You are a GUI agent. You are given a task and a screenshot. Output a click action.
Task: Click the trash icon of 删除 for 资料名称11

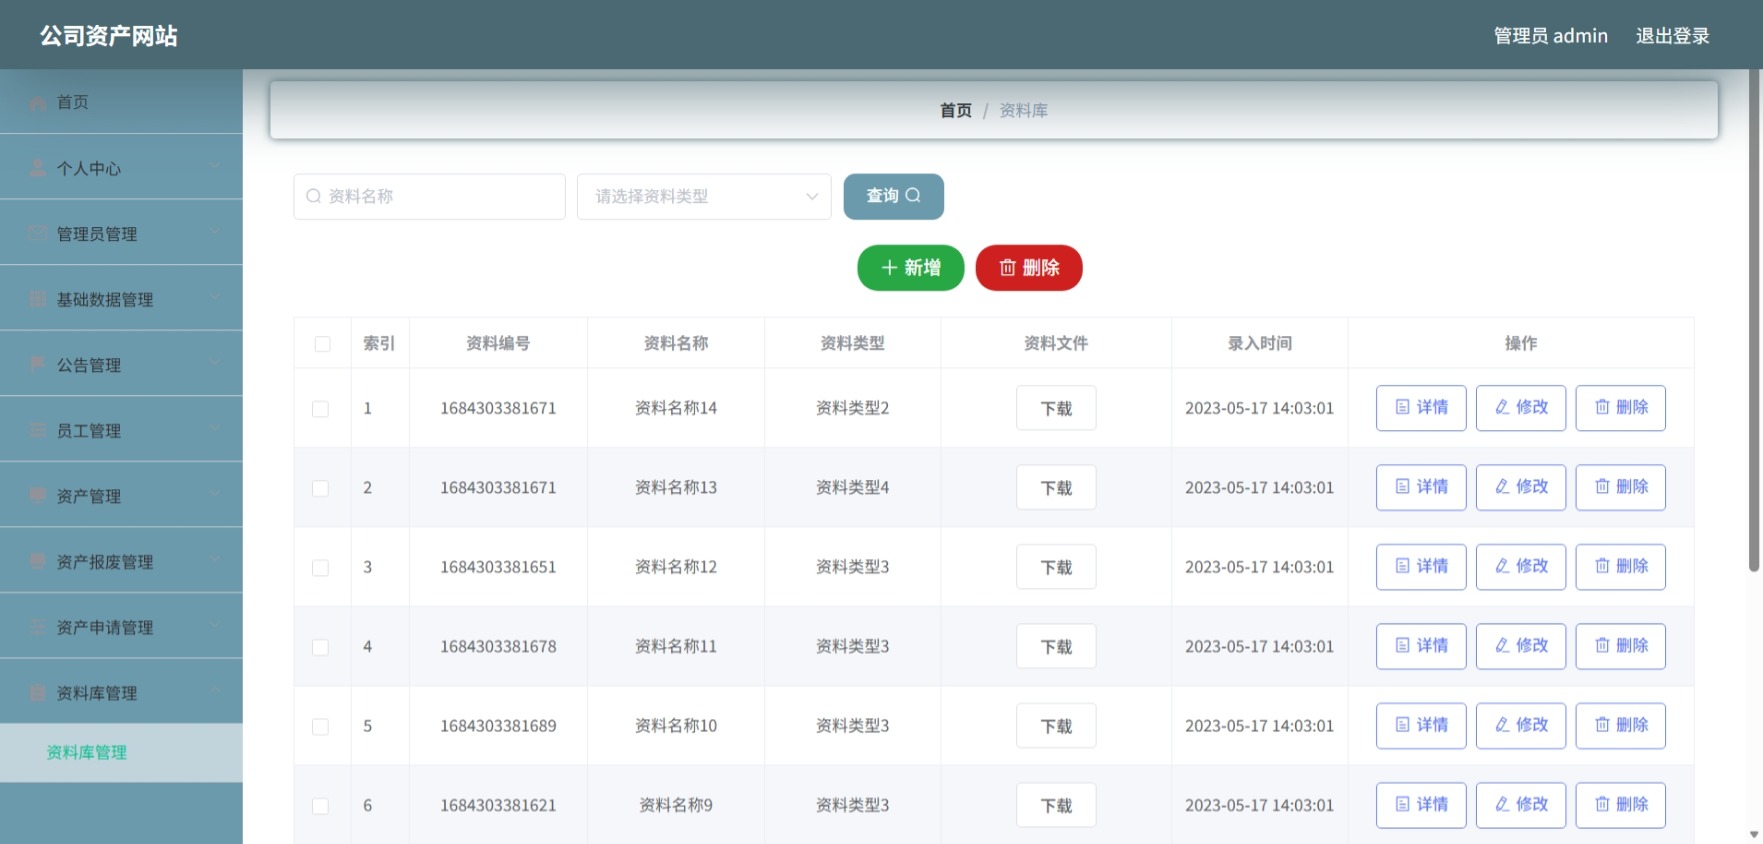coord(1602,645)
